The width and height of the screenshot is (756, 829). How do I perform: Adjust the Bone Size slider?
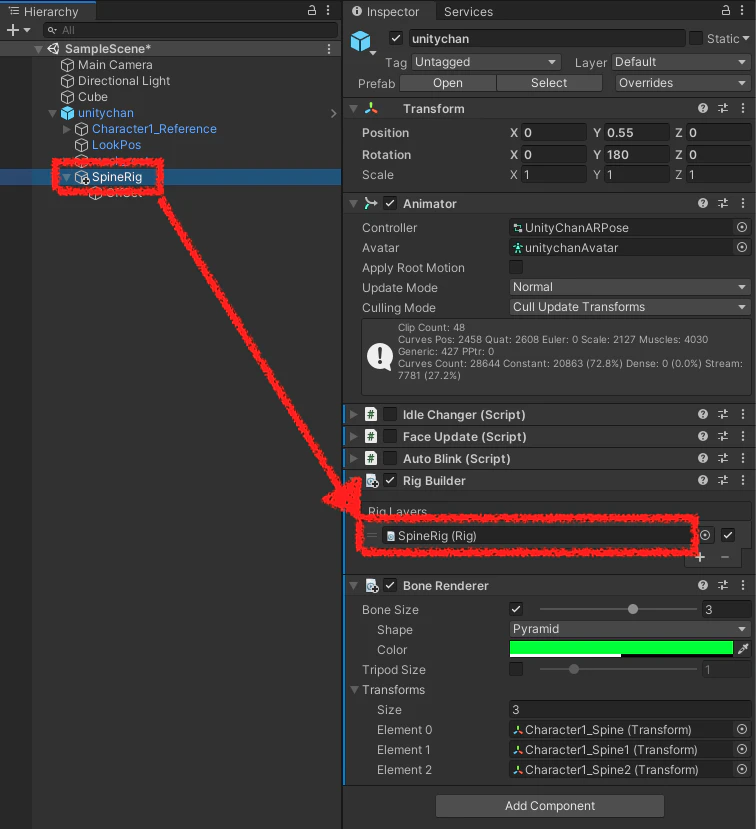coord(633,609)
